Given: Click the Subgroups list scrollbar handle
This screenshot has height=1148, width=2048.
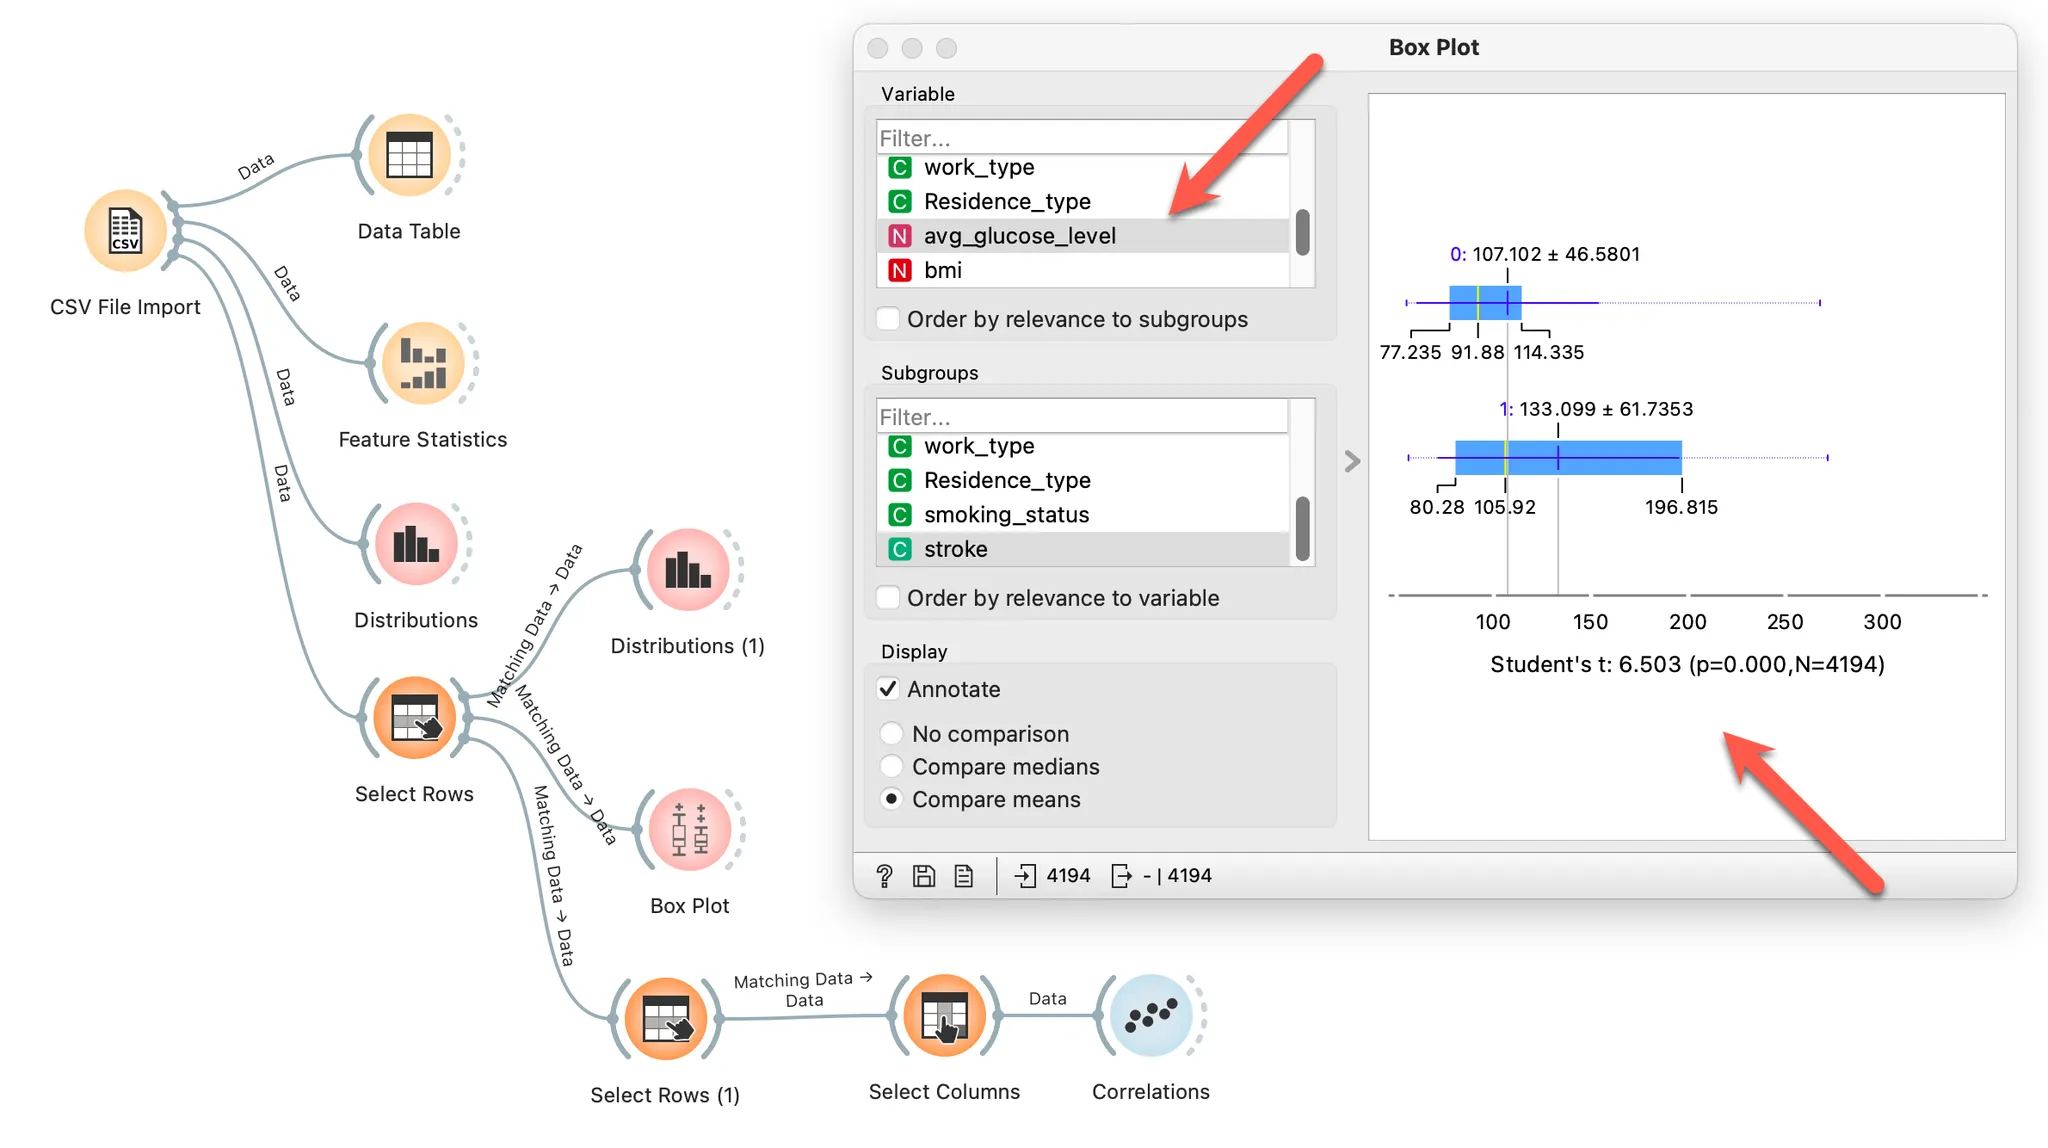Looking at the screenshot, I should (1302, 528).
